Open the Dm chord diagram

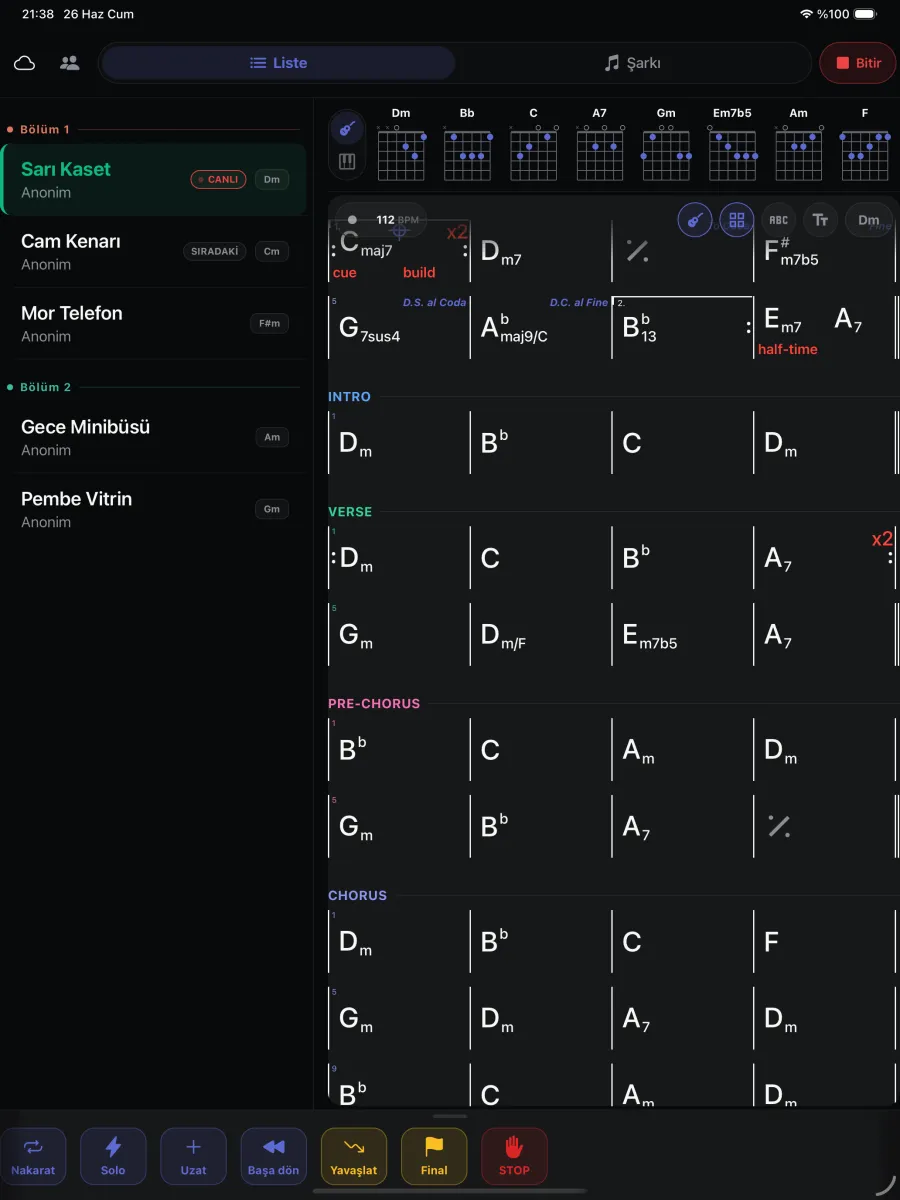(x=401, y=144)
